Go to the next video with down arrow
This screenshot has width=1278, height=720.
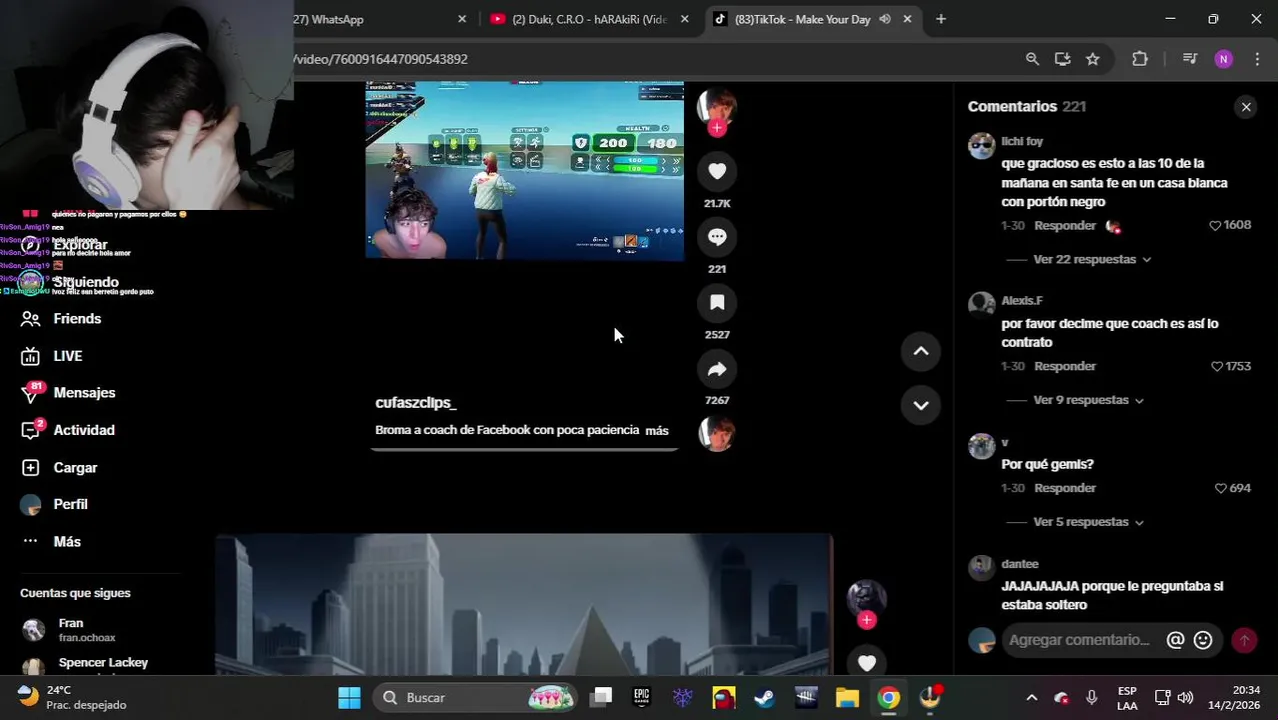point(921,405)
